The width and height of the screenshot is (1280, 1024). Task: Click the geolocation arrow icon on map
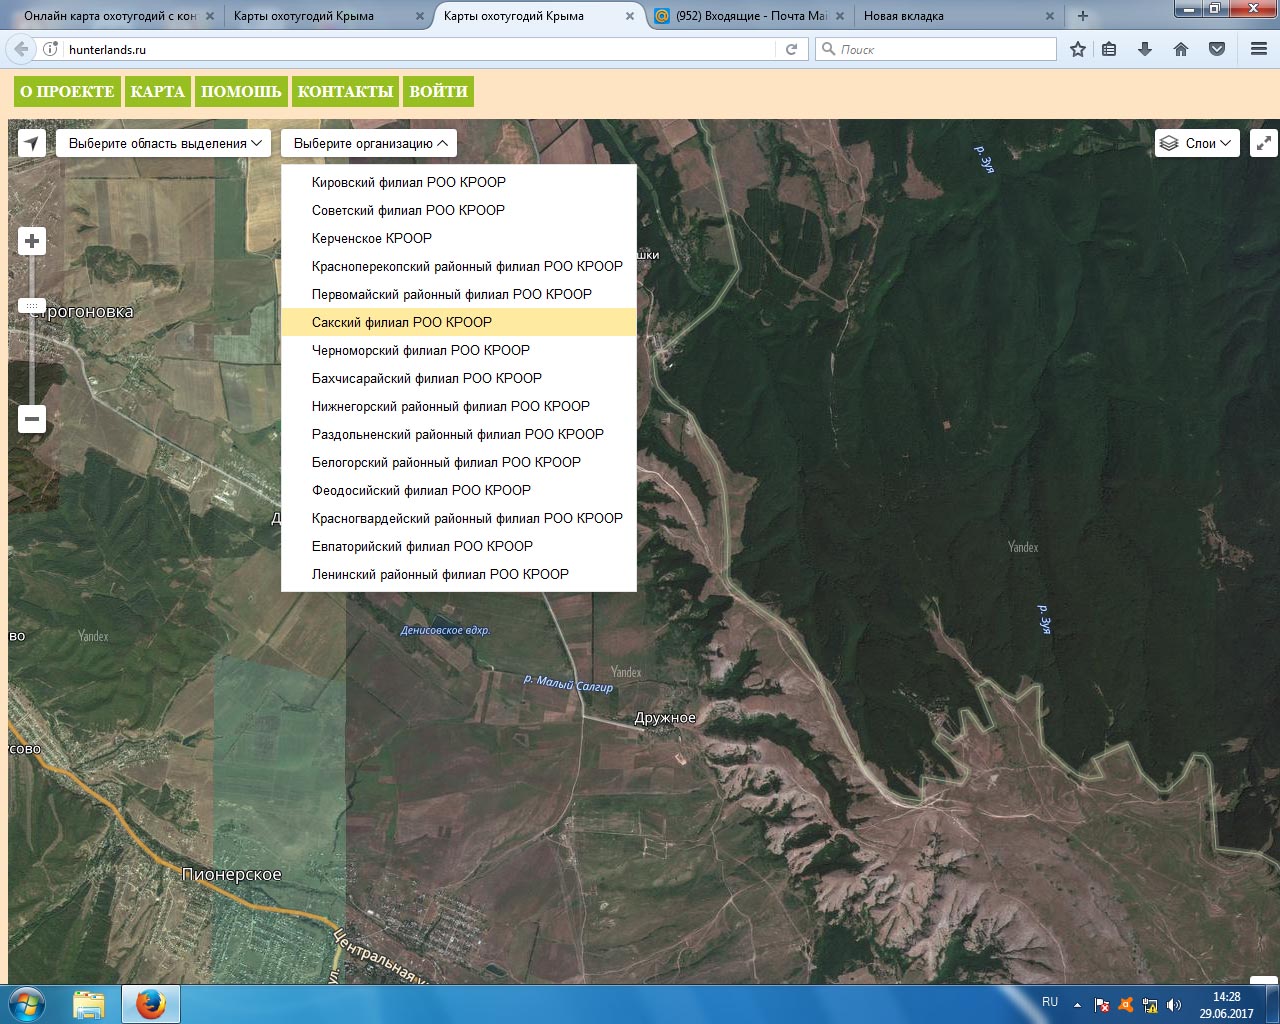click(x=32, y=143)
